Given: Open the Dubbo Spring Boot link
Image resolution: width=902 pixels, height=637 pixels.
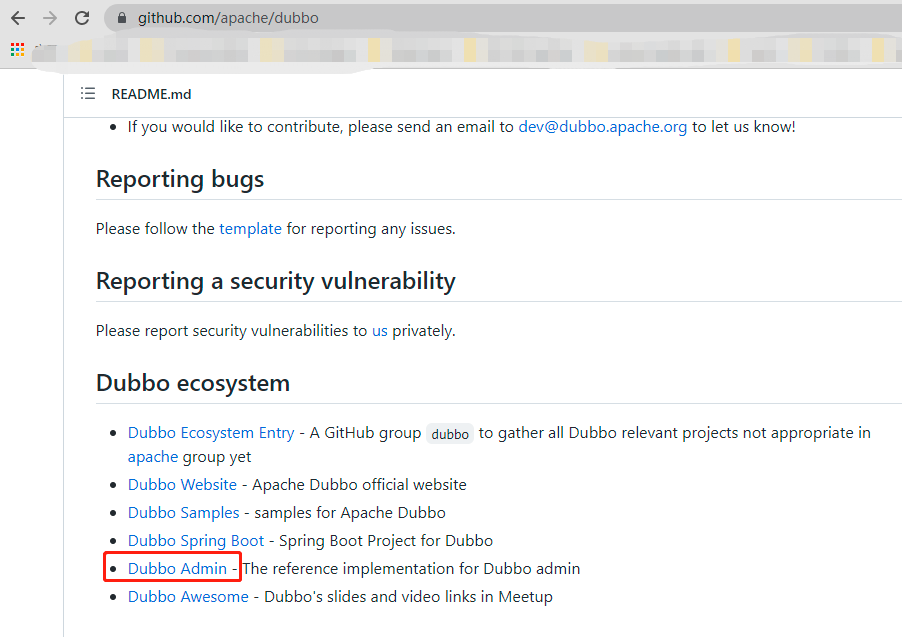Looking at the screenshot, I should pos(195,540).
